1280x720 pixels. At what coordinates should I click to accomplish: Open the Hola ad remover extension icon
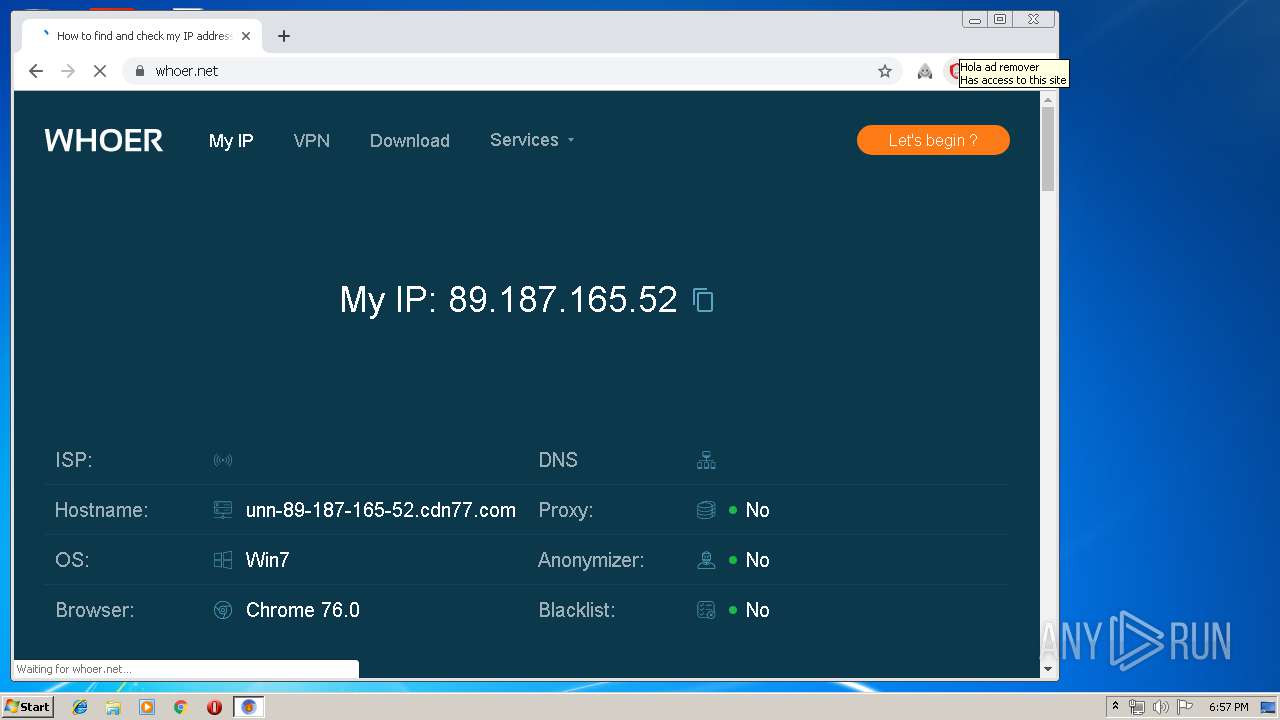point(954,71)
